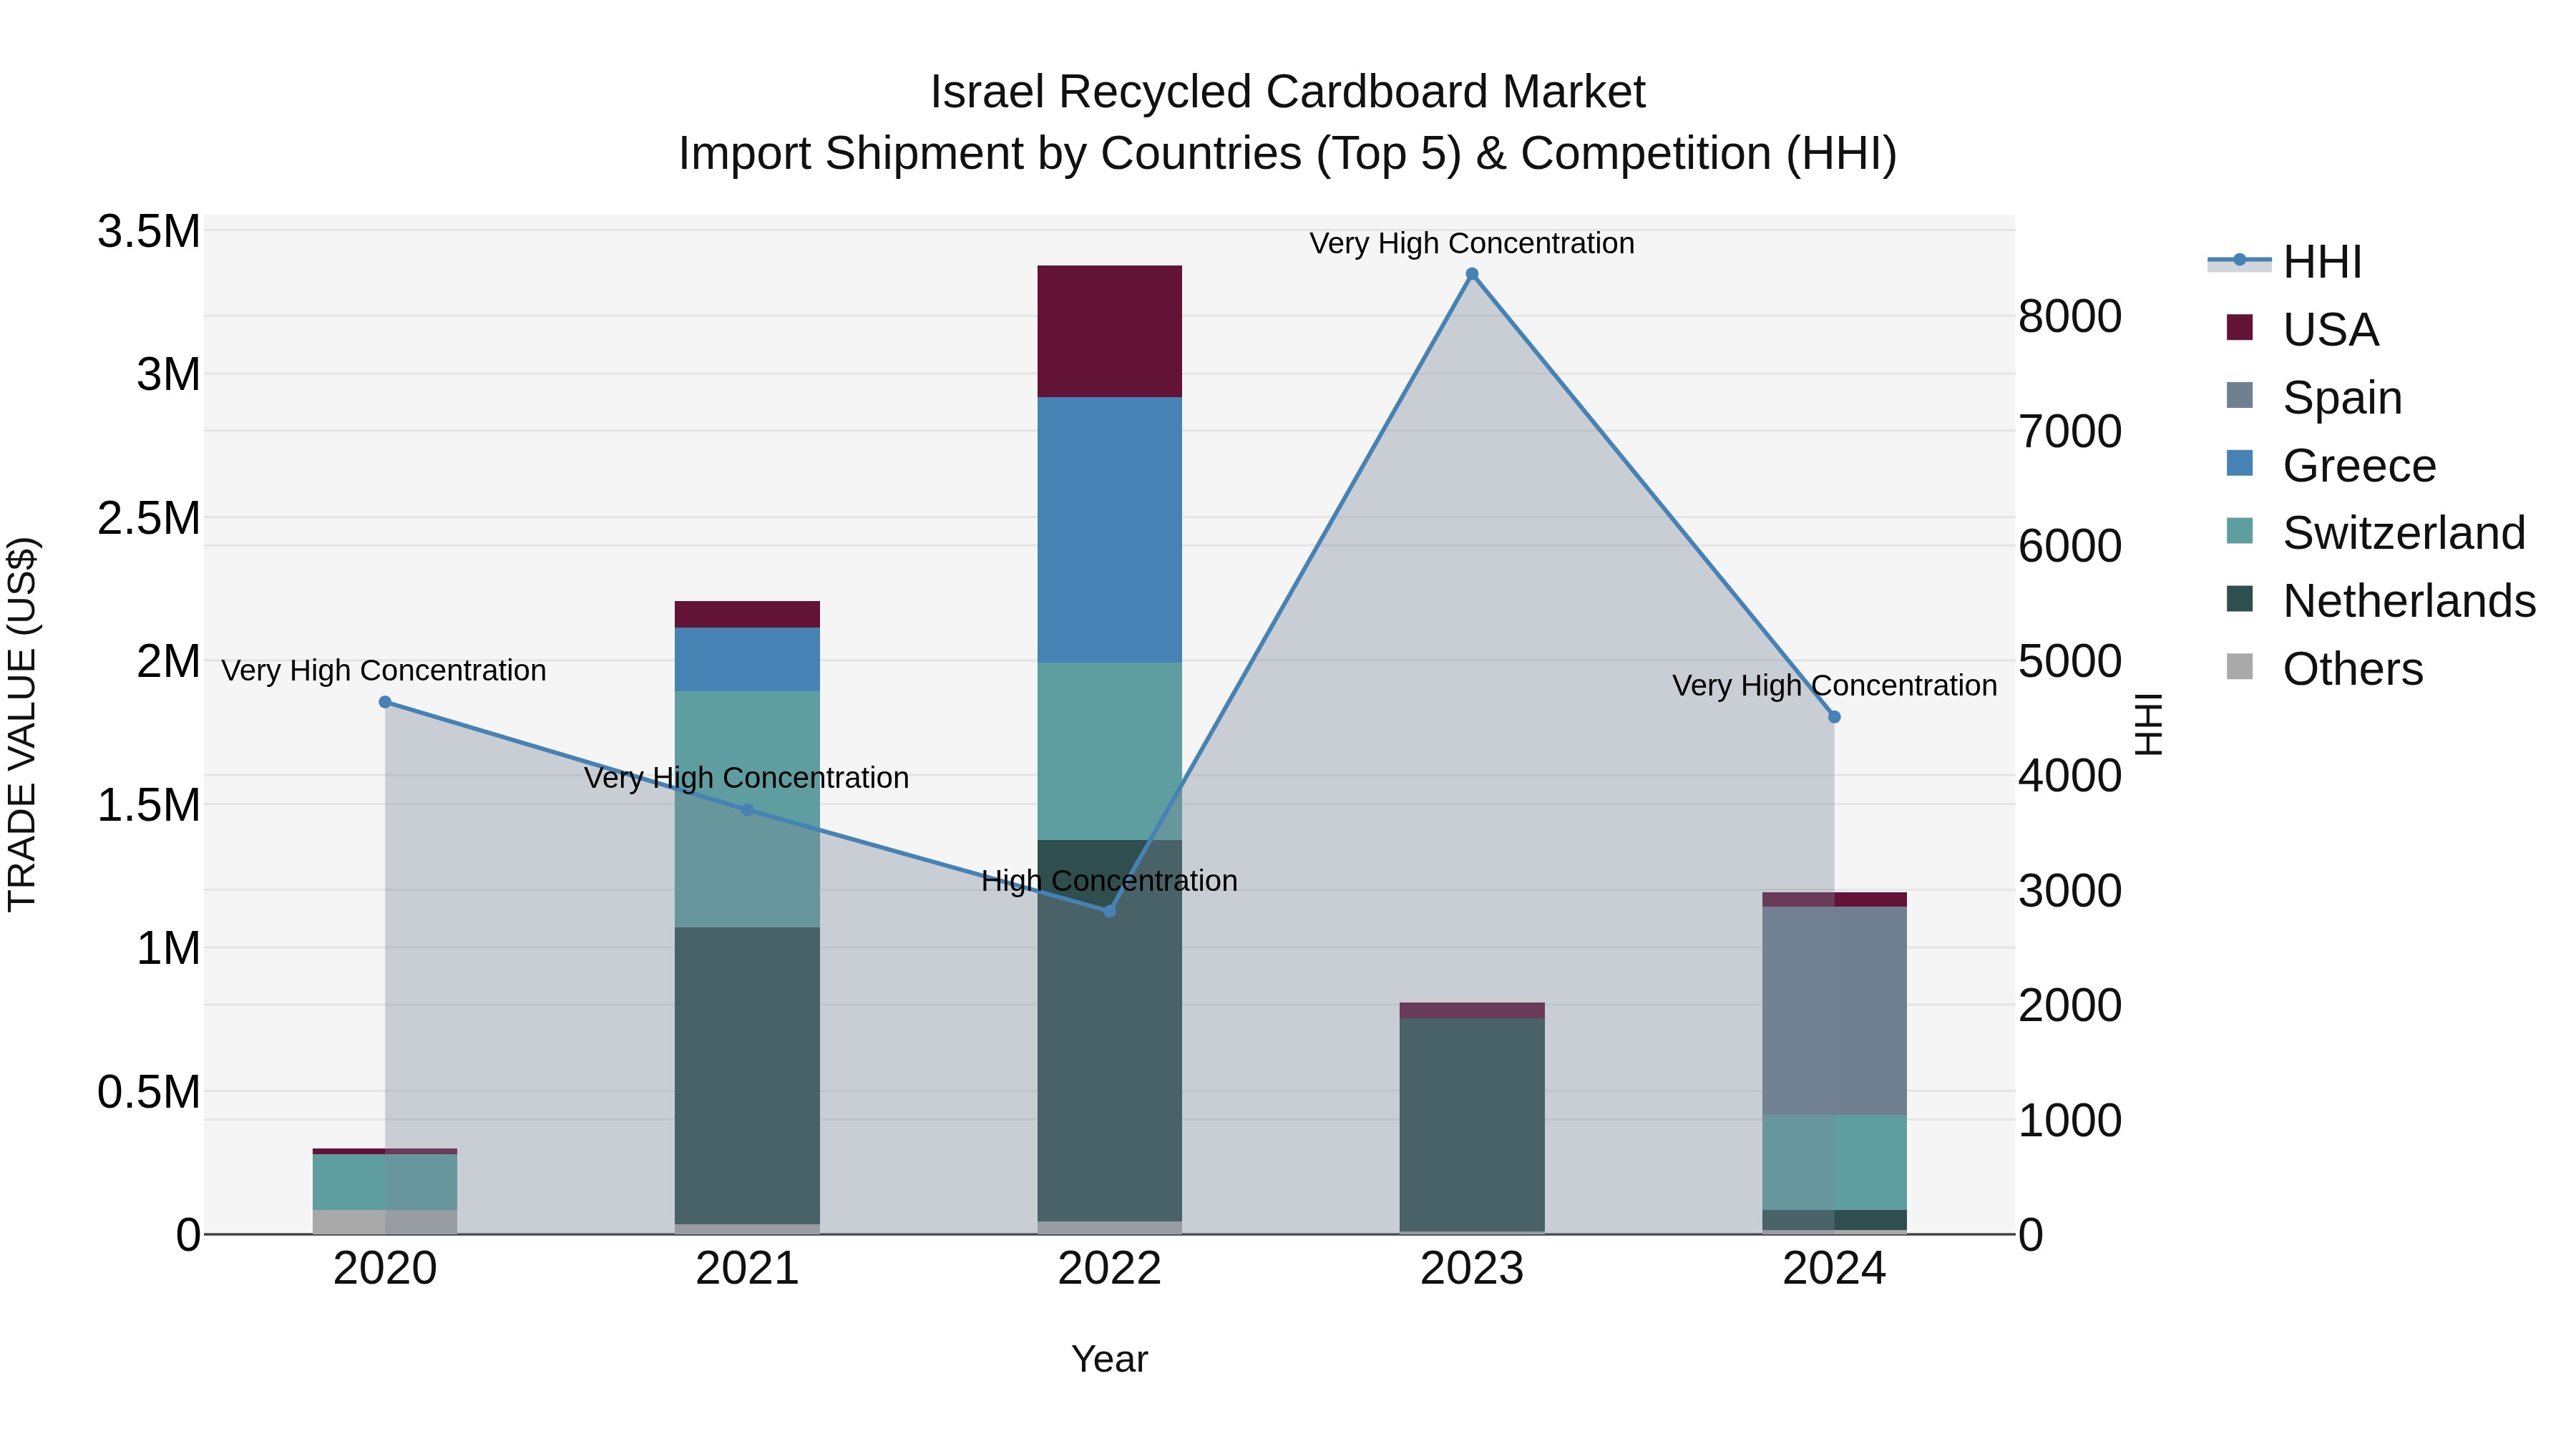
Task: Click the 2024 x-axis label
Action: pos(1834,1269)
